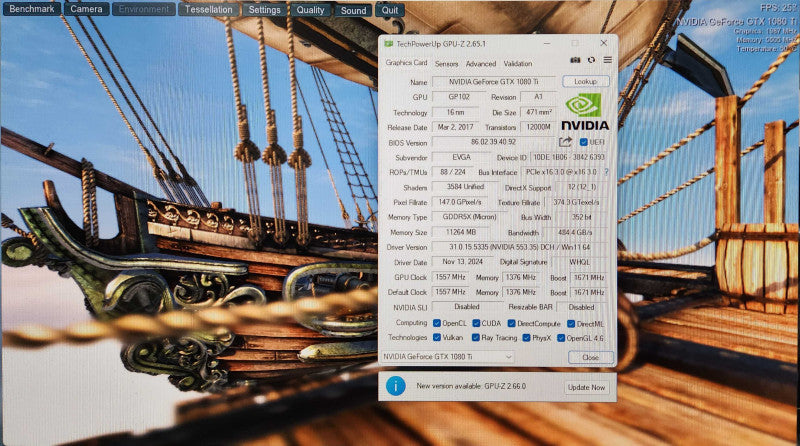The width and height of the screenshot is (800, 446).
Task: Open the Sound menu in Heaven
Action: (354, 10)
